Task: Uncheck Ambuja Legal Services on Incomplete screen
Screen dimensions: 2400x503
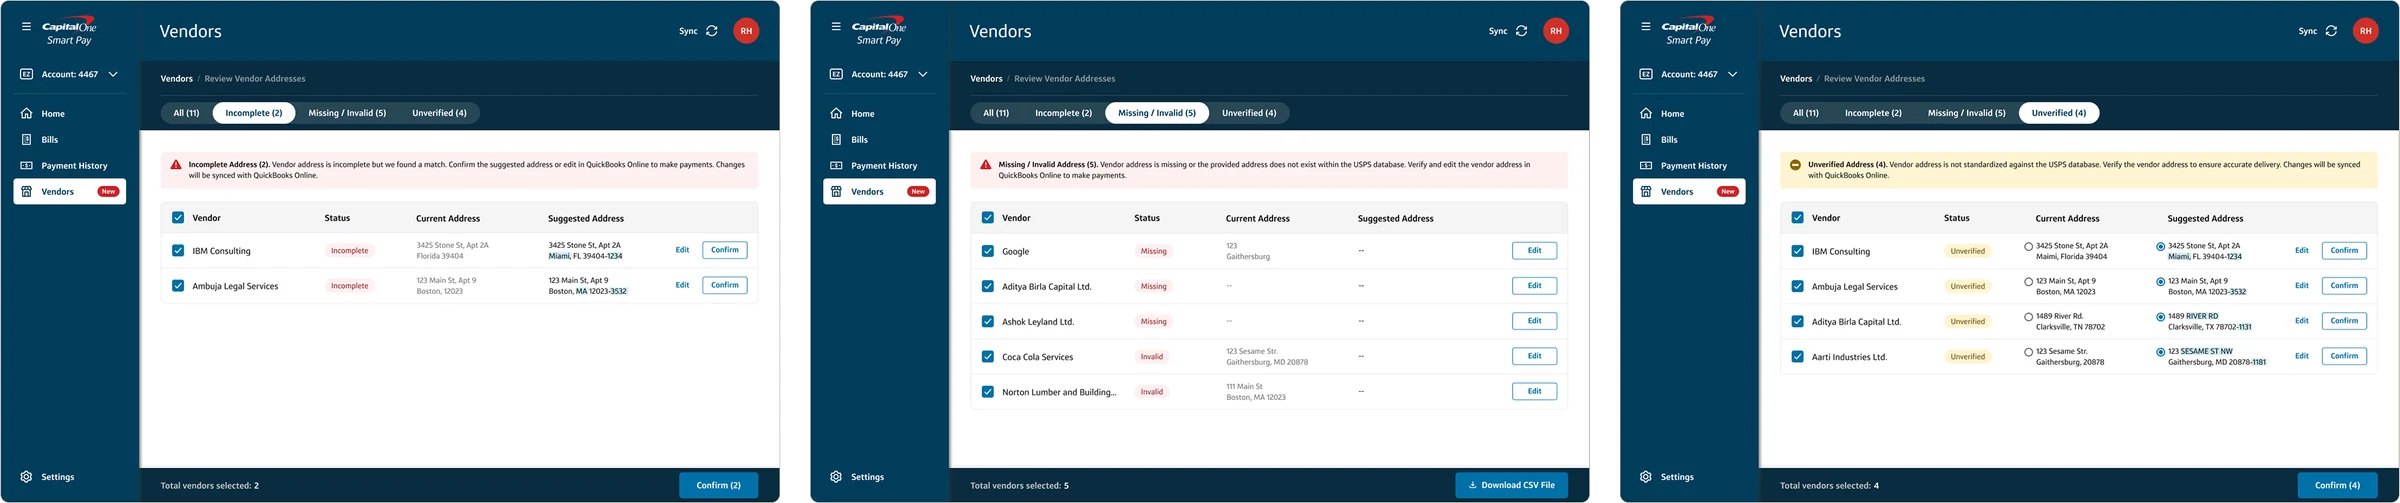Action: tap(178, 286)
